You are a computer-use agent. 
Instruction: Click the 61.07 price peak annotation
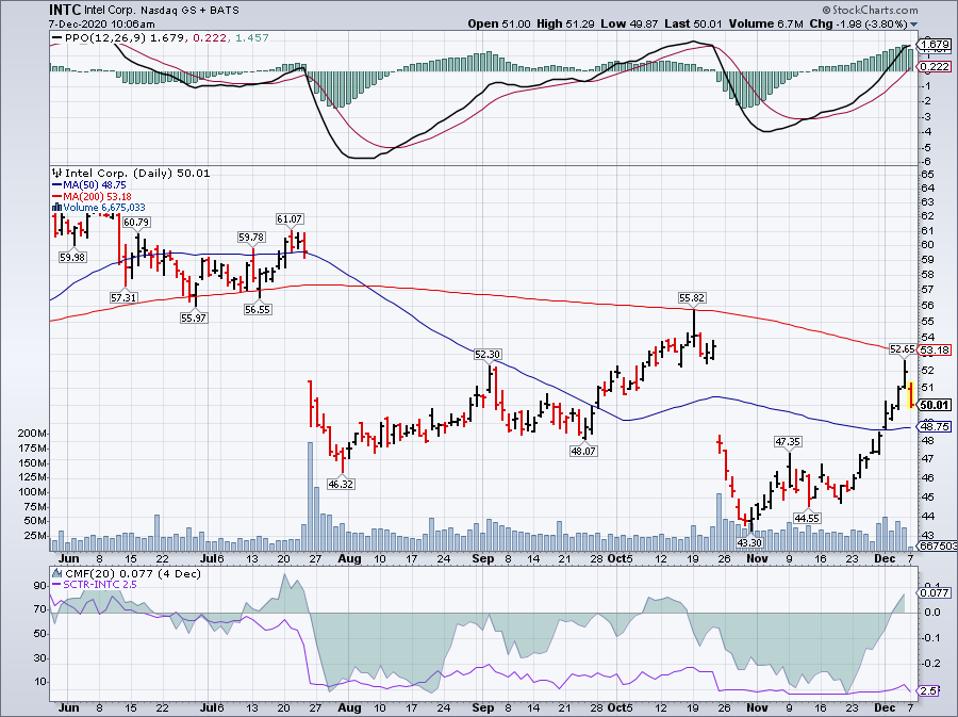[290, 219]
